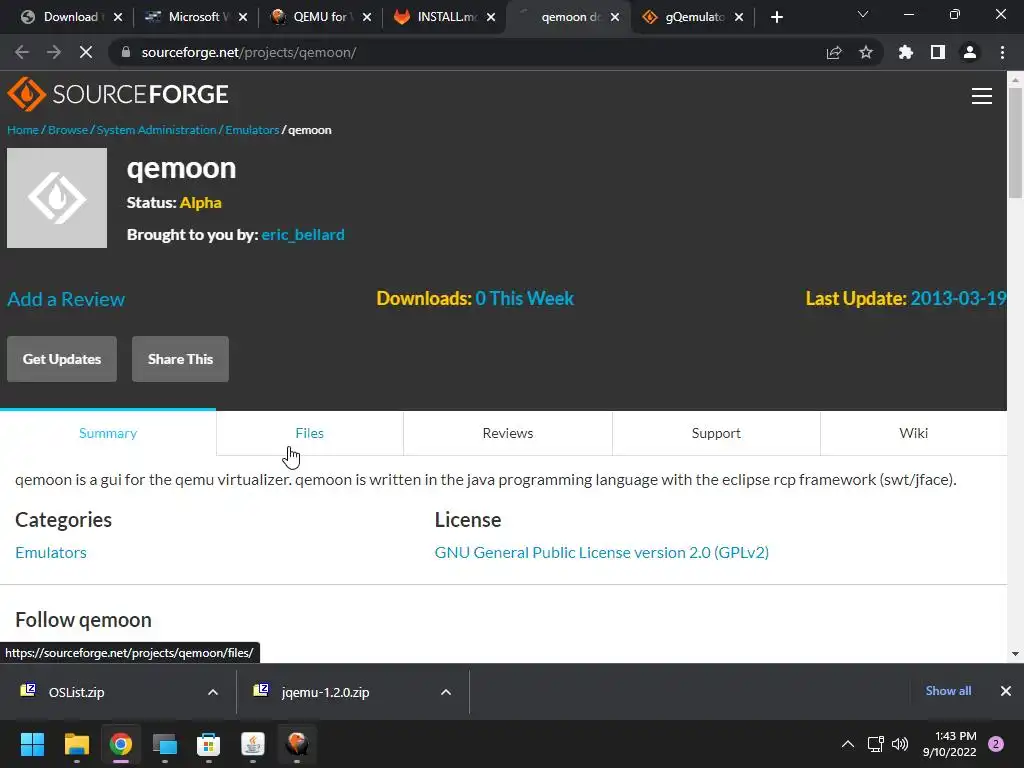The width and height of the screenshot is (1024, 768).
Task: Open Microsoft Store from taskbar
Action: tap(208, 744)
